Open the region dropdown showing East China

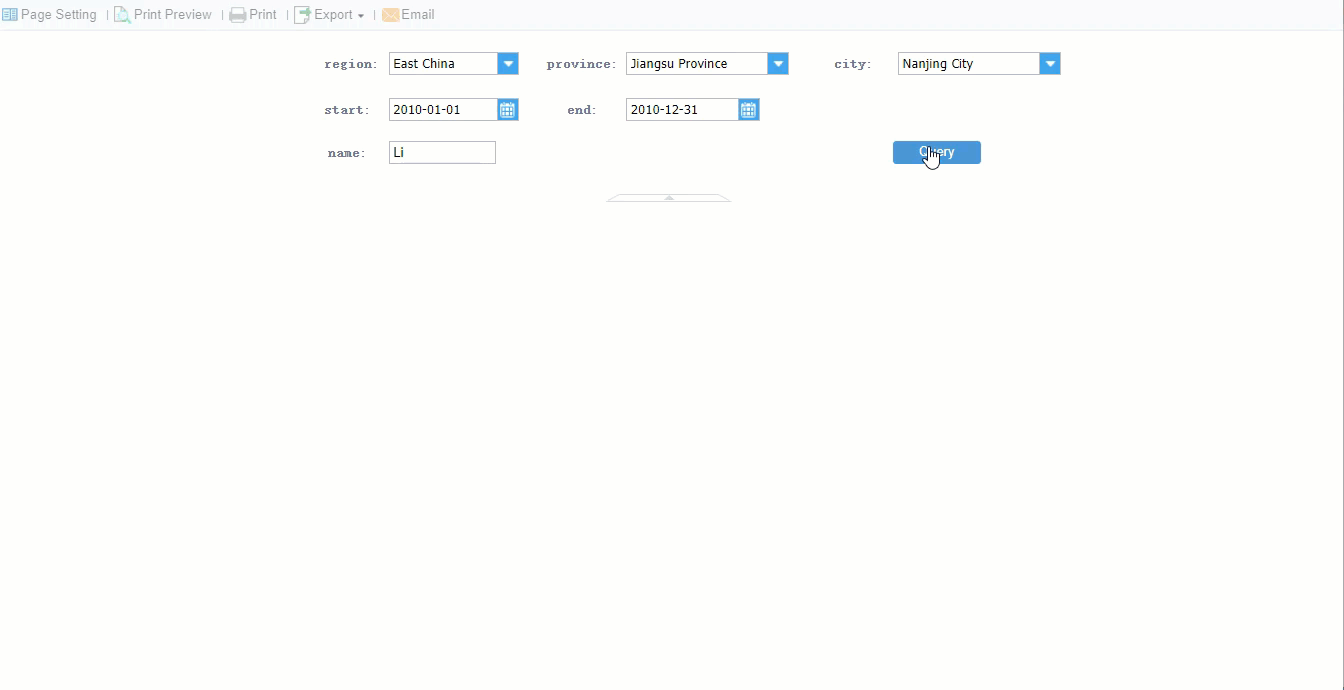(508, 63)
